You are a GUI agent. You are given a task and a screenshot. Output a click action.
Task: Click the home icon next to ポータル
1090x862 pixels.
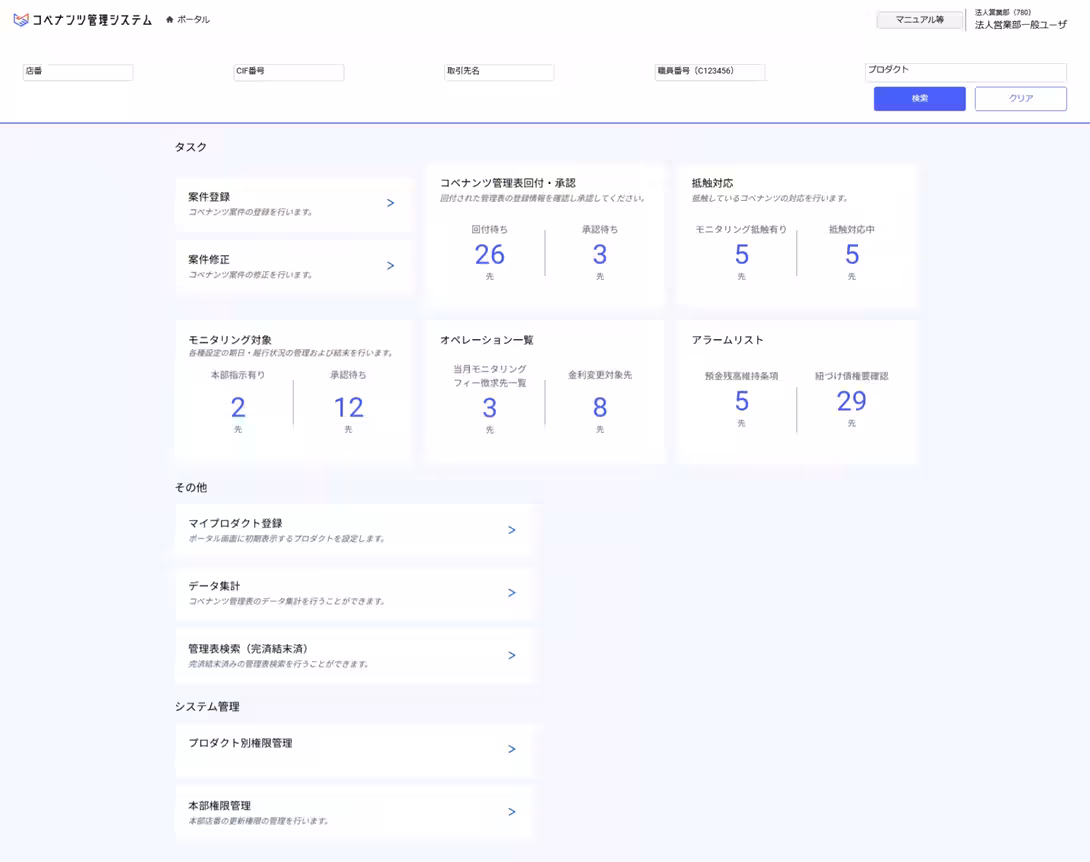pyautogui.click(x=170, y=19)
